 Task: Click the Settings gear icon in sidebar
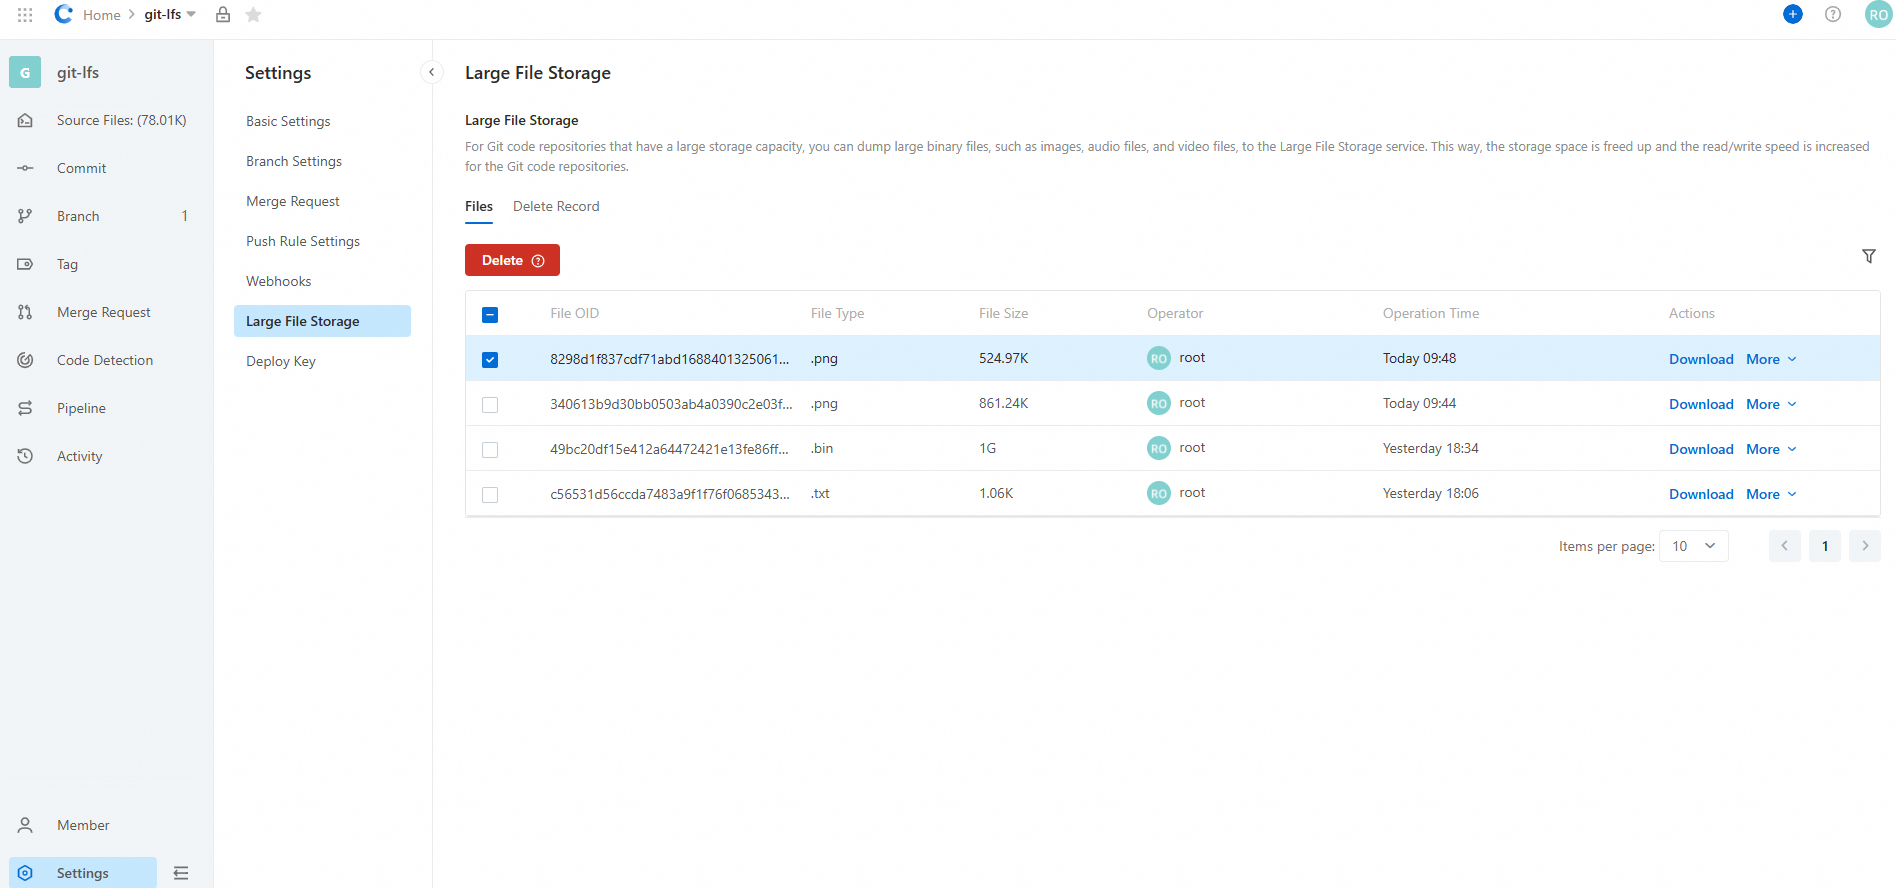coord(25,873)
